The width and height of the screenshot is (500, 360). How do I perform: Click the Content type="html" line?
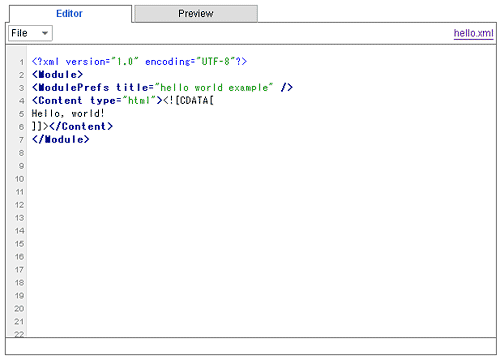(x=123, y=101)
